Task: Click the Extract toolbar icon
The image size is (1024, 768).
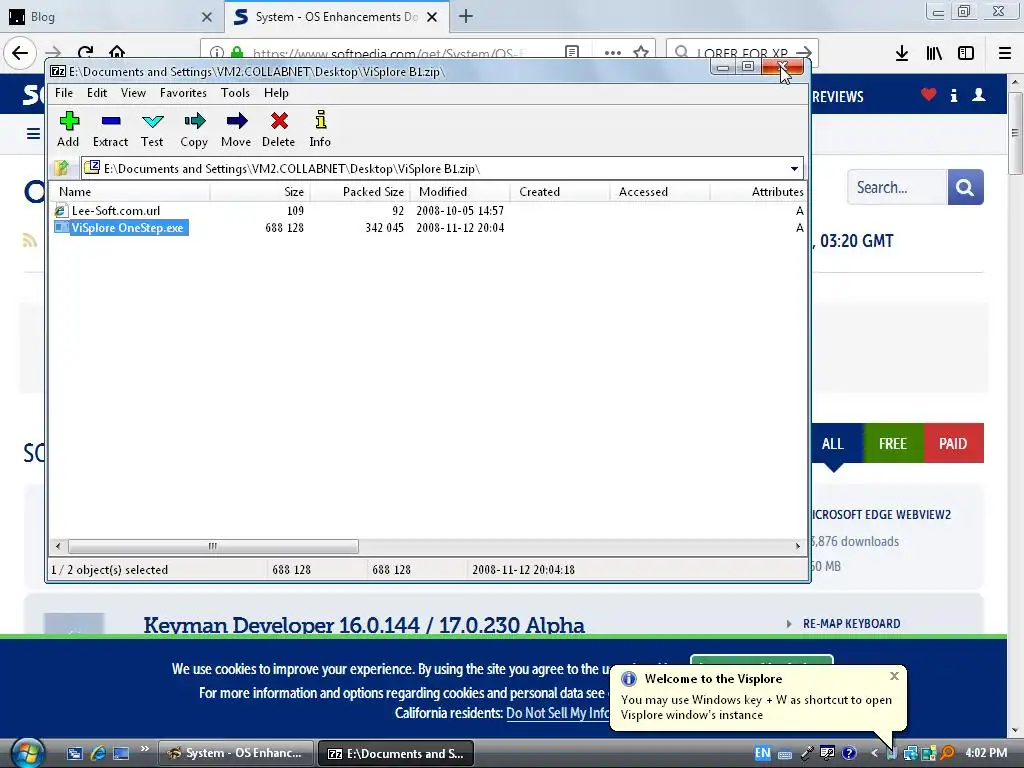Action: pyautogui.click(x=110, y=129)
